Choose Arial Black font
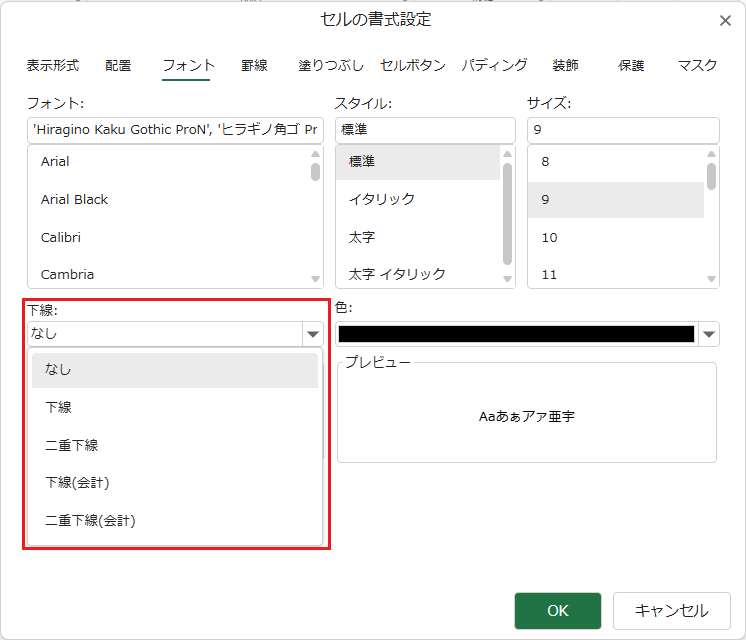 pyautogui.click(x=168, y=199)
